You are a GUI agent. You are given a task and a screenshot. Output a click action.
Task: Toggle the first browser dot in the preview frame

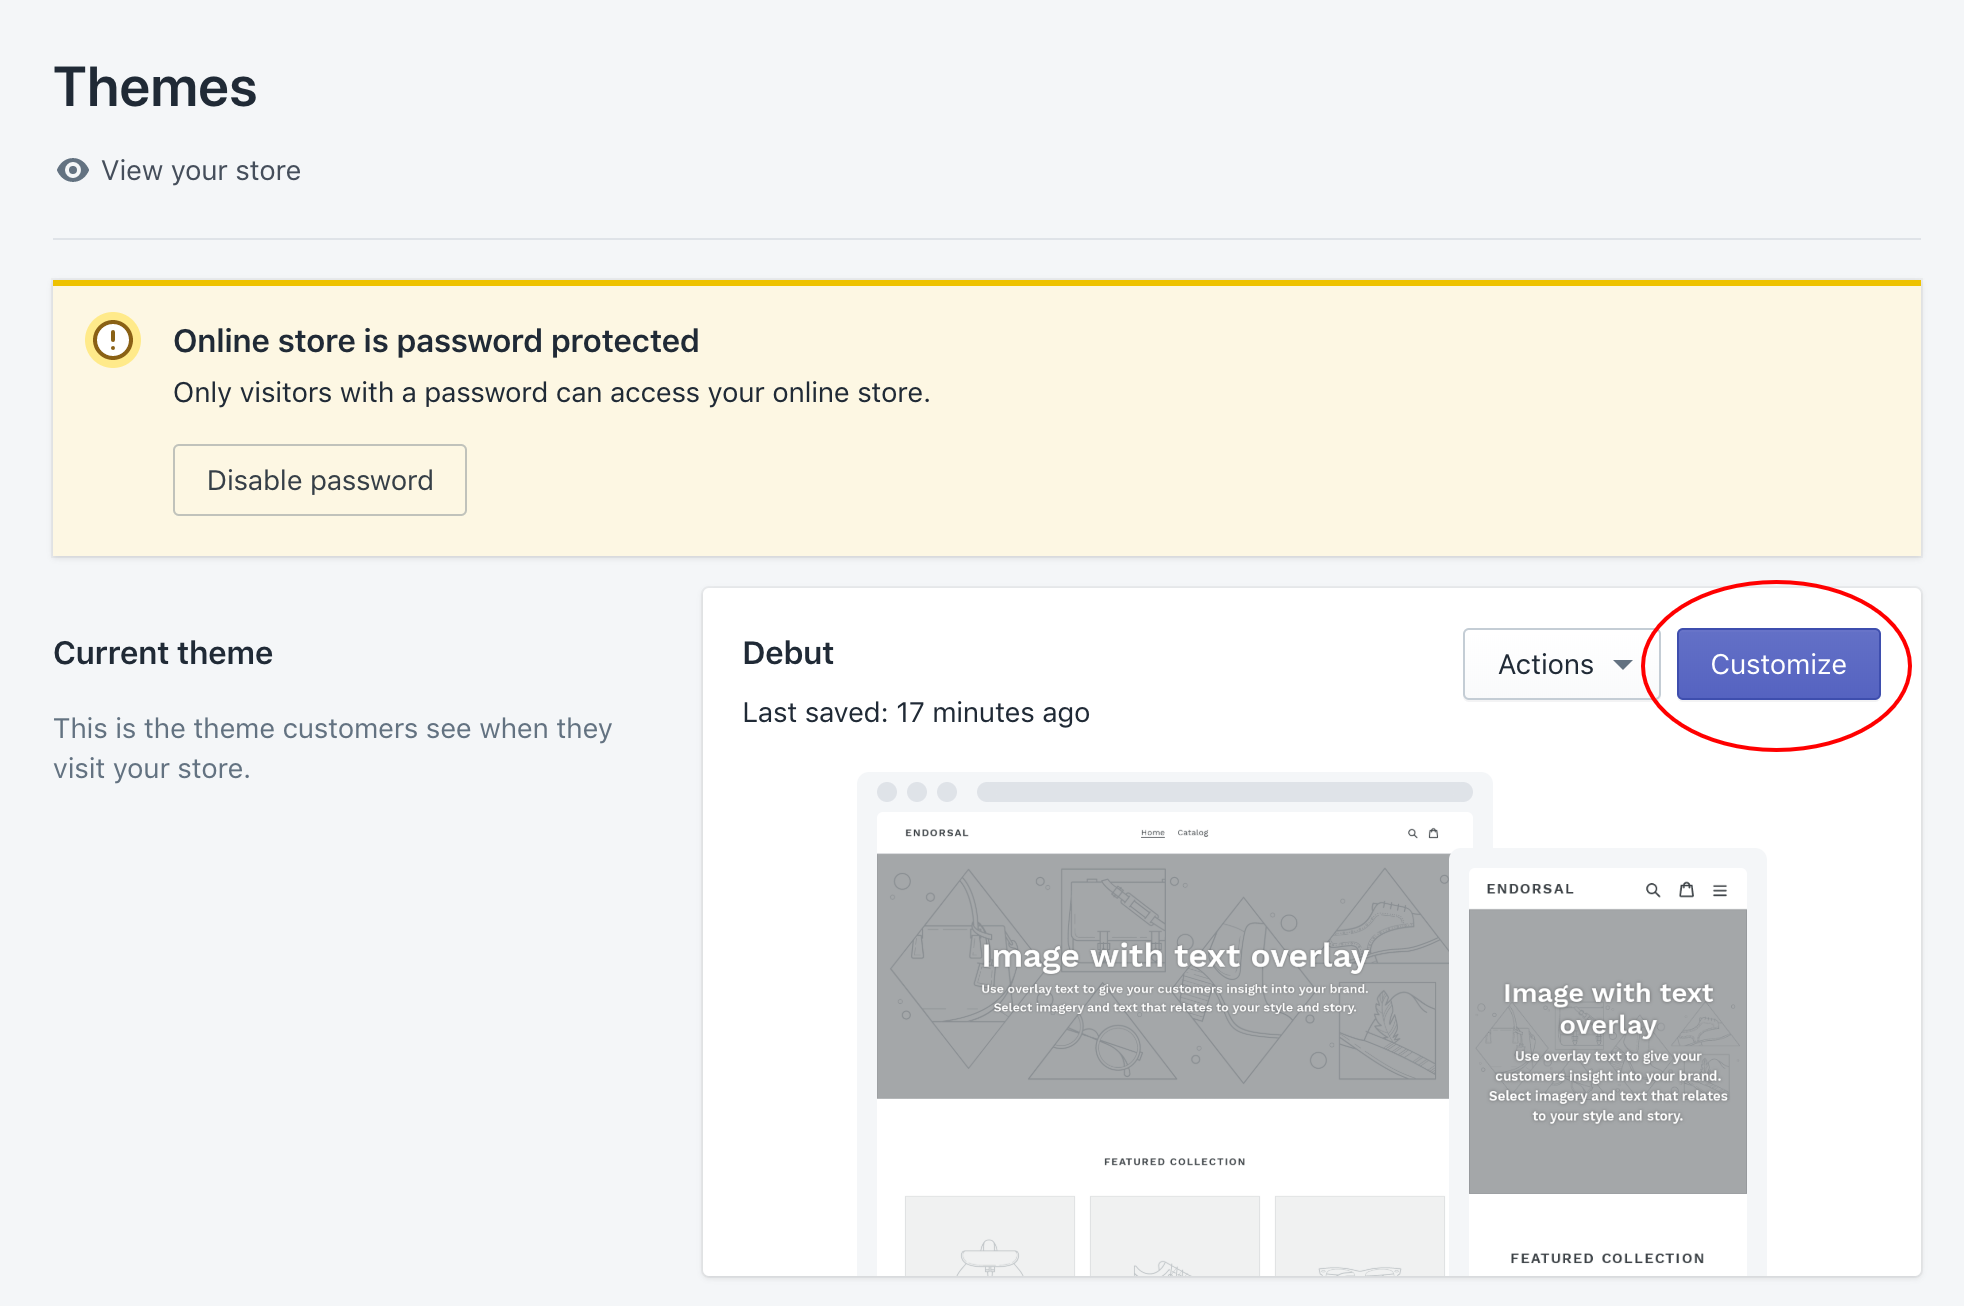coord(887,791)
